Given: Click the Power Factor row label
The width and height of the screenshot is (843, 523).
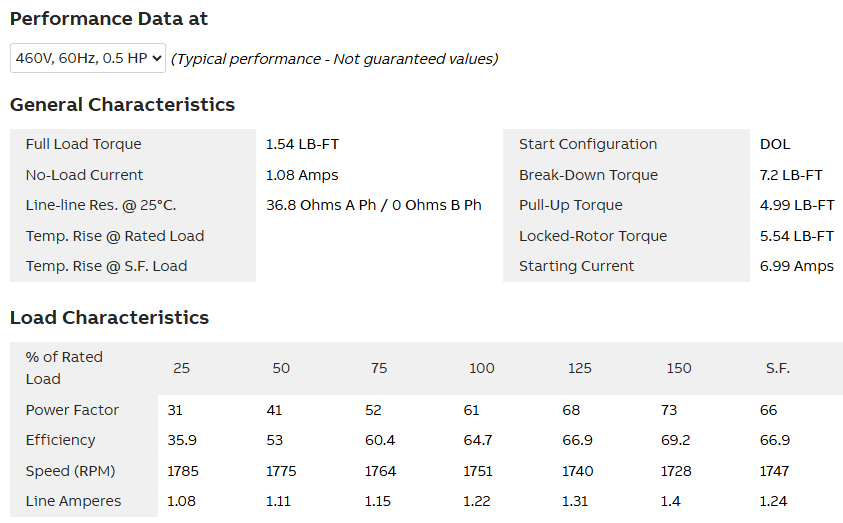Looking at the screenshot, I should (x=72, y=410).
